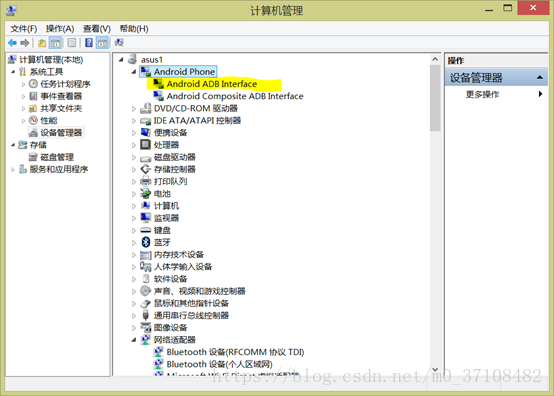The image size is (554, 396).
Task: Expand the 服务和应用程序 node
Action: click(x=13, y=170)
